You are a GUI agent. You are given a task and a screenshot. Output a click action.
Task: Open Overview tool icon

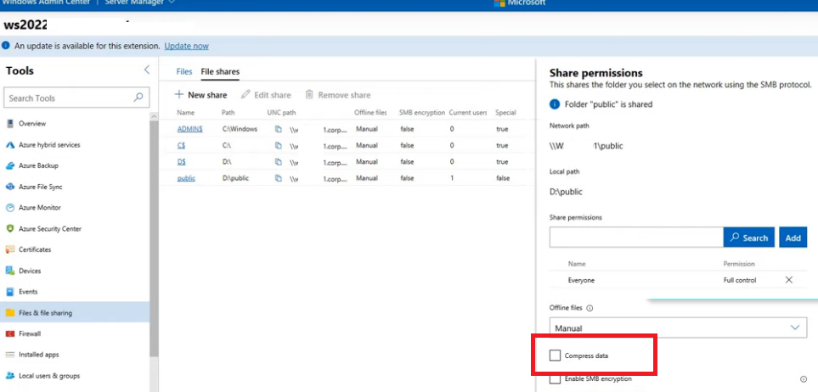[x=9, y=124]
